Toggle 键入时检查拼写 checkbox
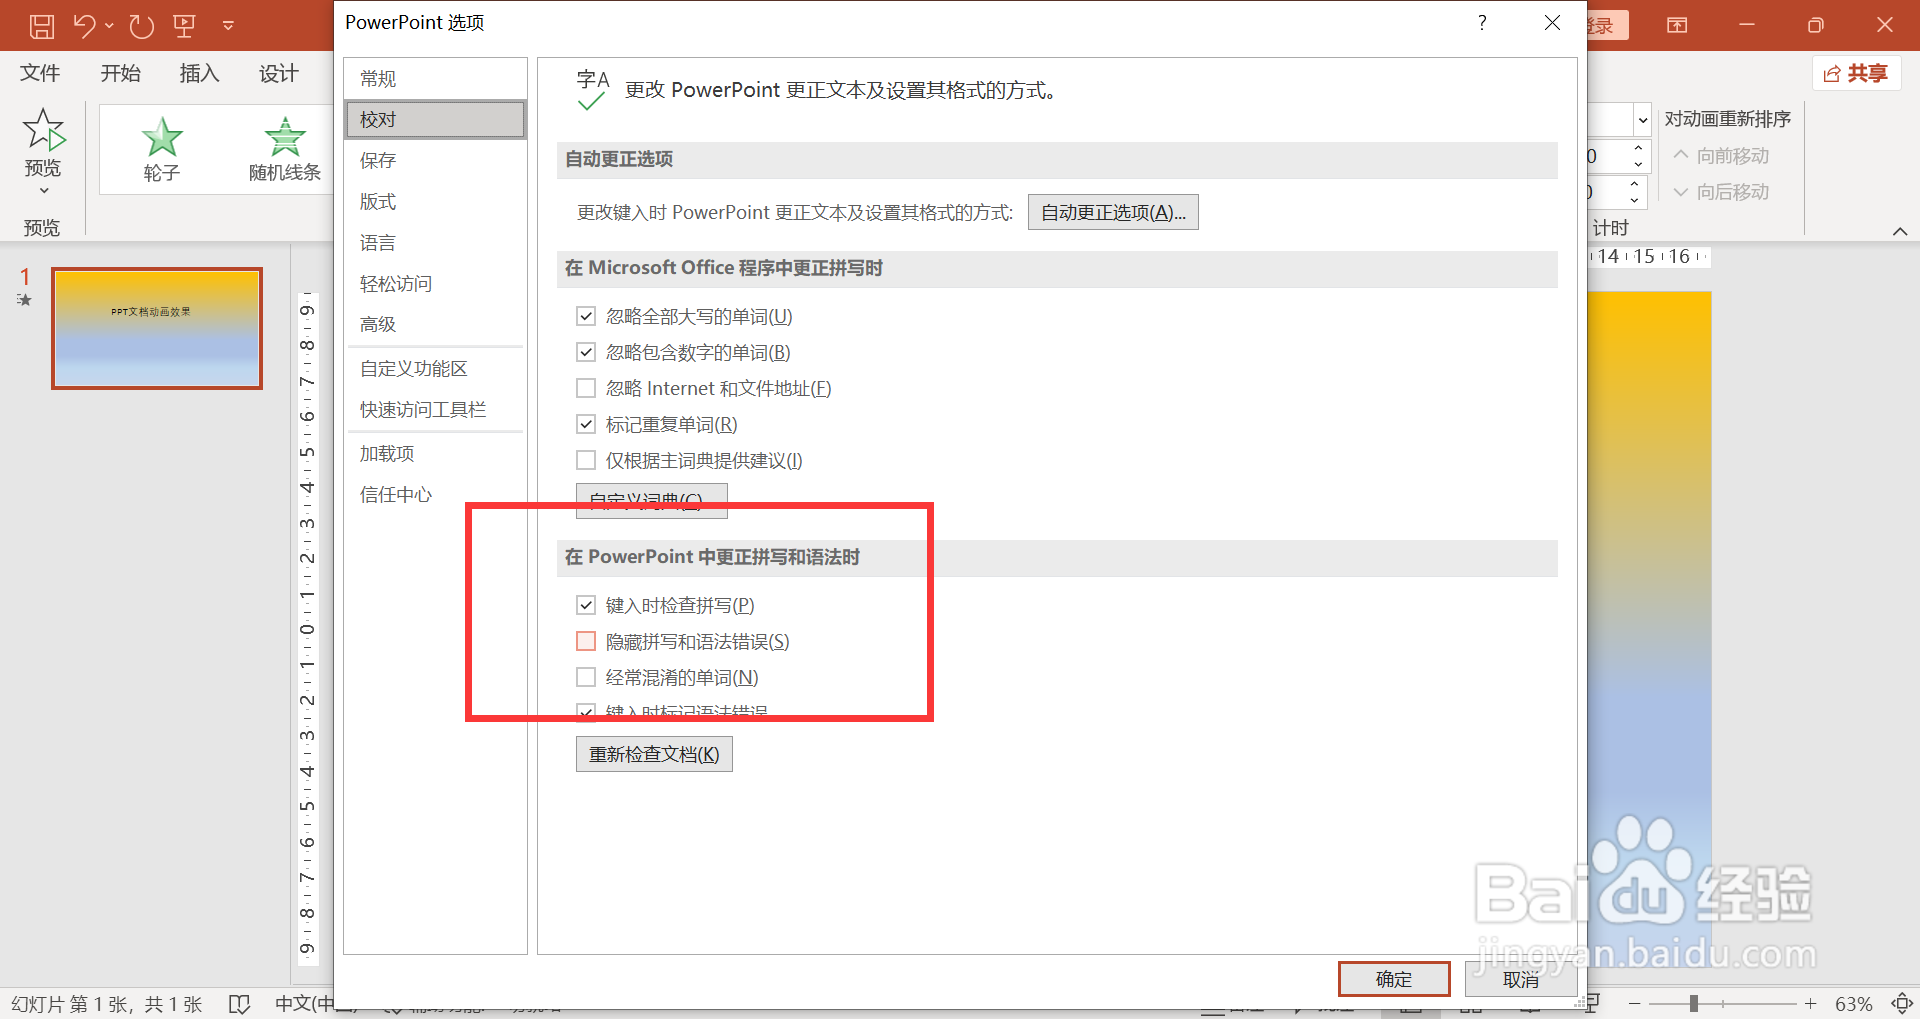 pyautogui.click(x=586, y=605)
